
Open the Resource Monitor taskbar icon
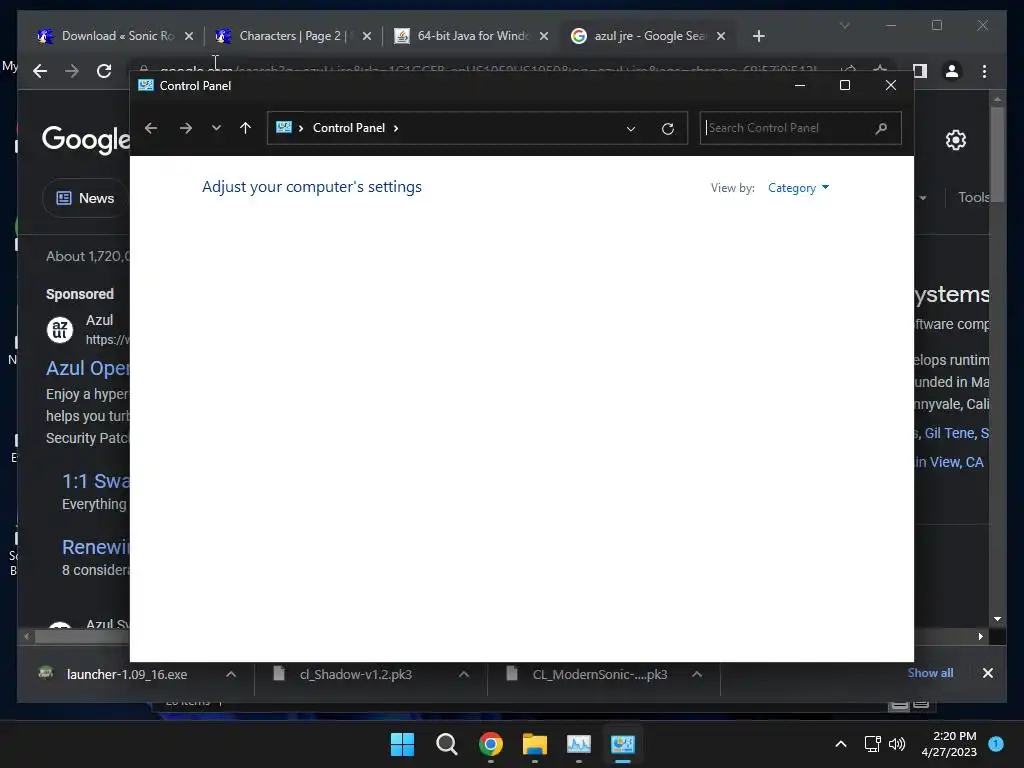(x=579, y=744)
